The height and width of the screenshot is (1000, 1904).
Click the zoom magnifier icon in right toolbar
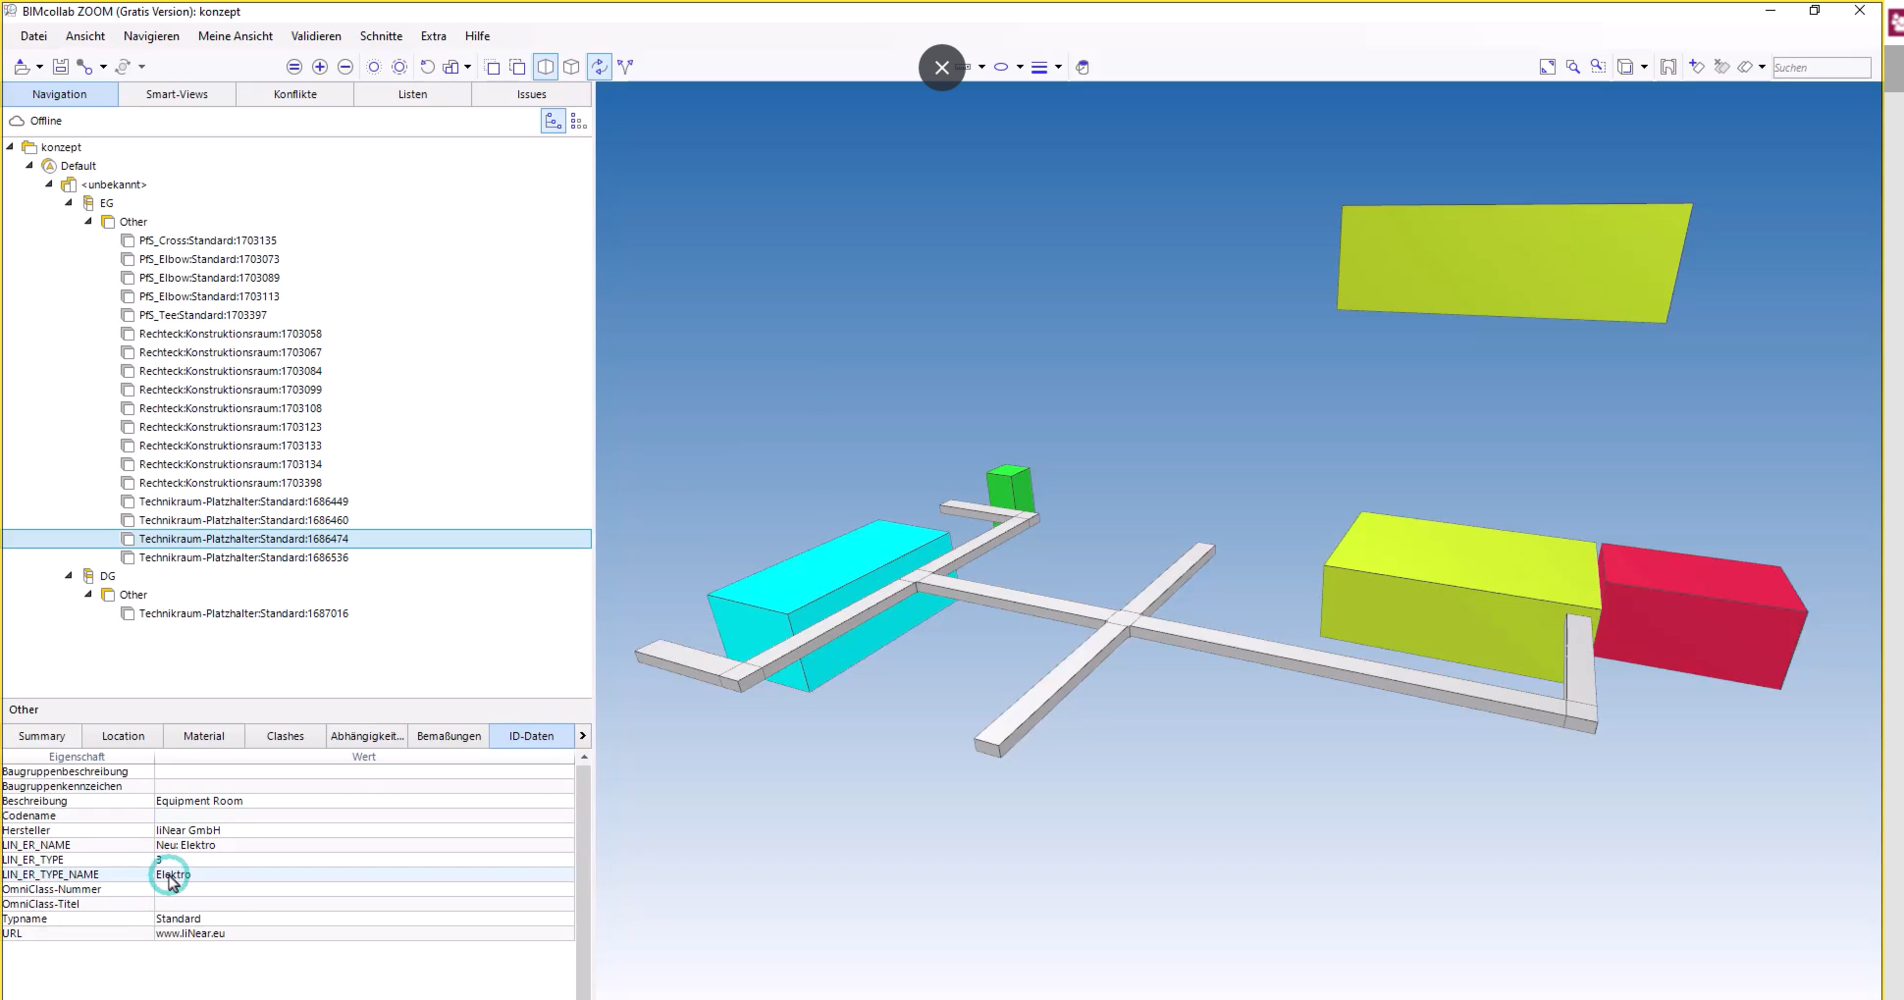tap(1573, 67)
